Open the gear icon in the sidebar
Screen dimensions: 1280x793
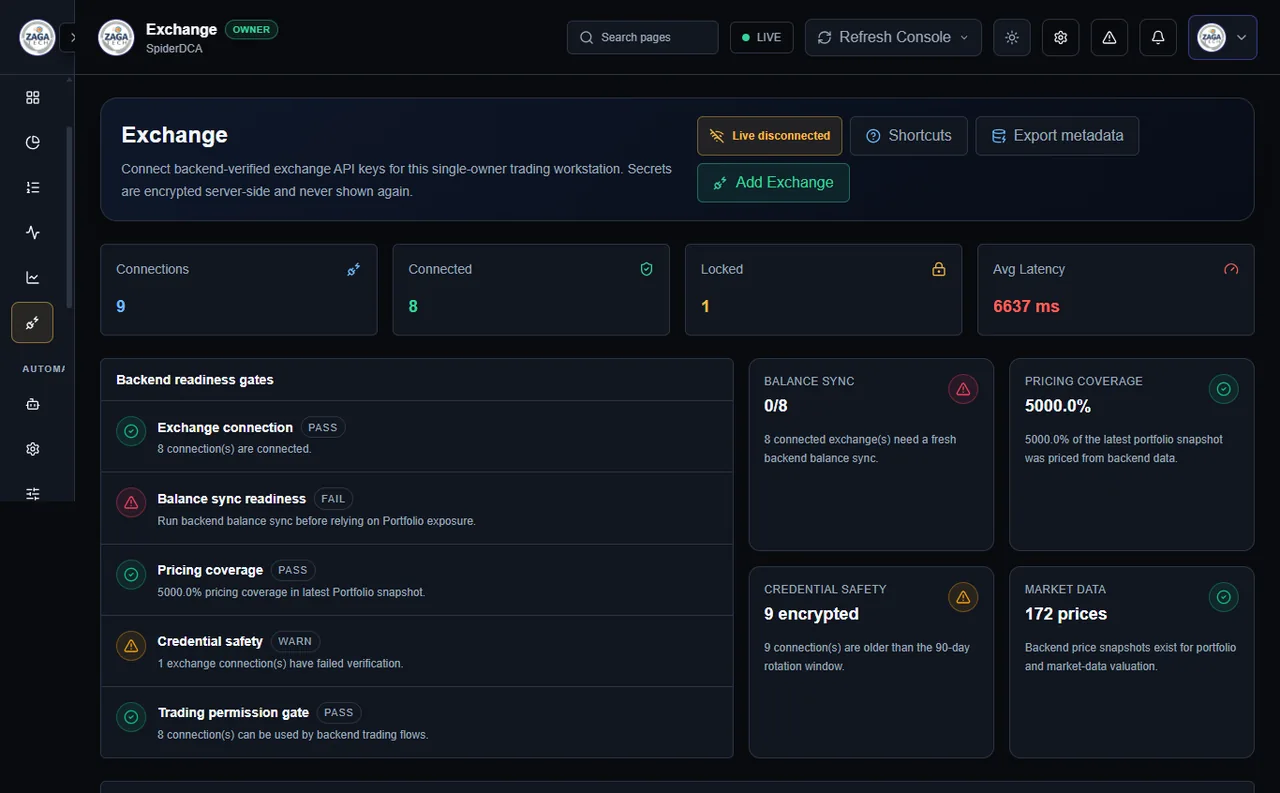coord(33,449)
